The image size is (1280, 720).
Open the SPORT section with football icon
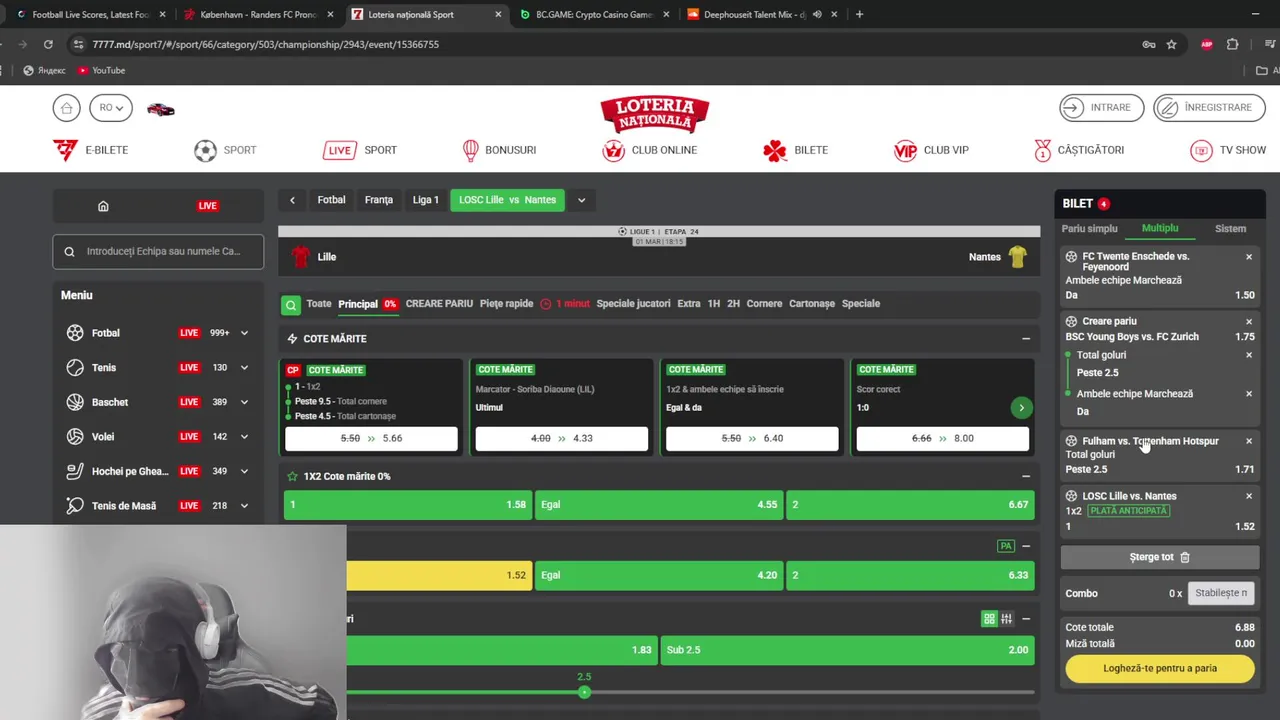coord(225,150)
